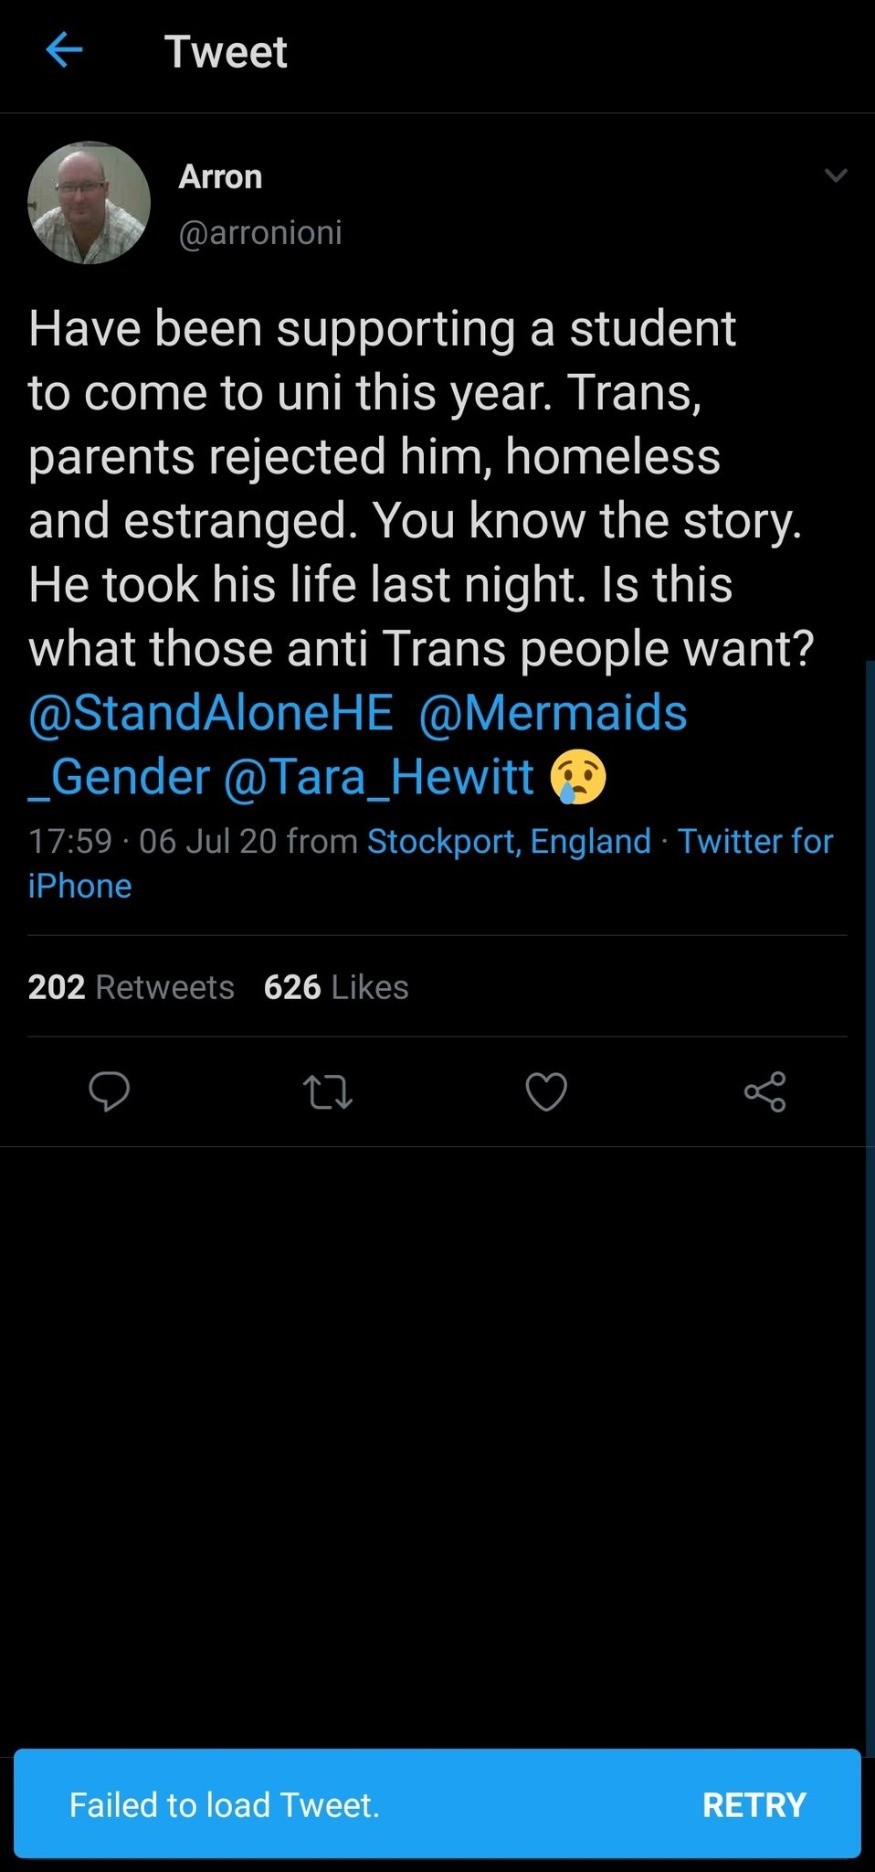
Task: Open the @StandAloneHE mention
Action: (211, 713)
